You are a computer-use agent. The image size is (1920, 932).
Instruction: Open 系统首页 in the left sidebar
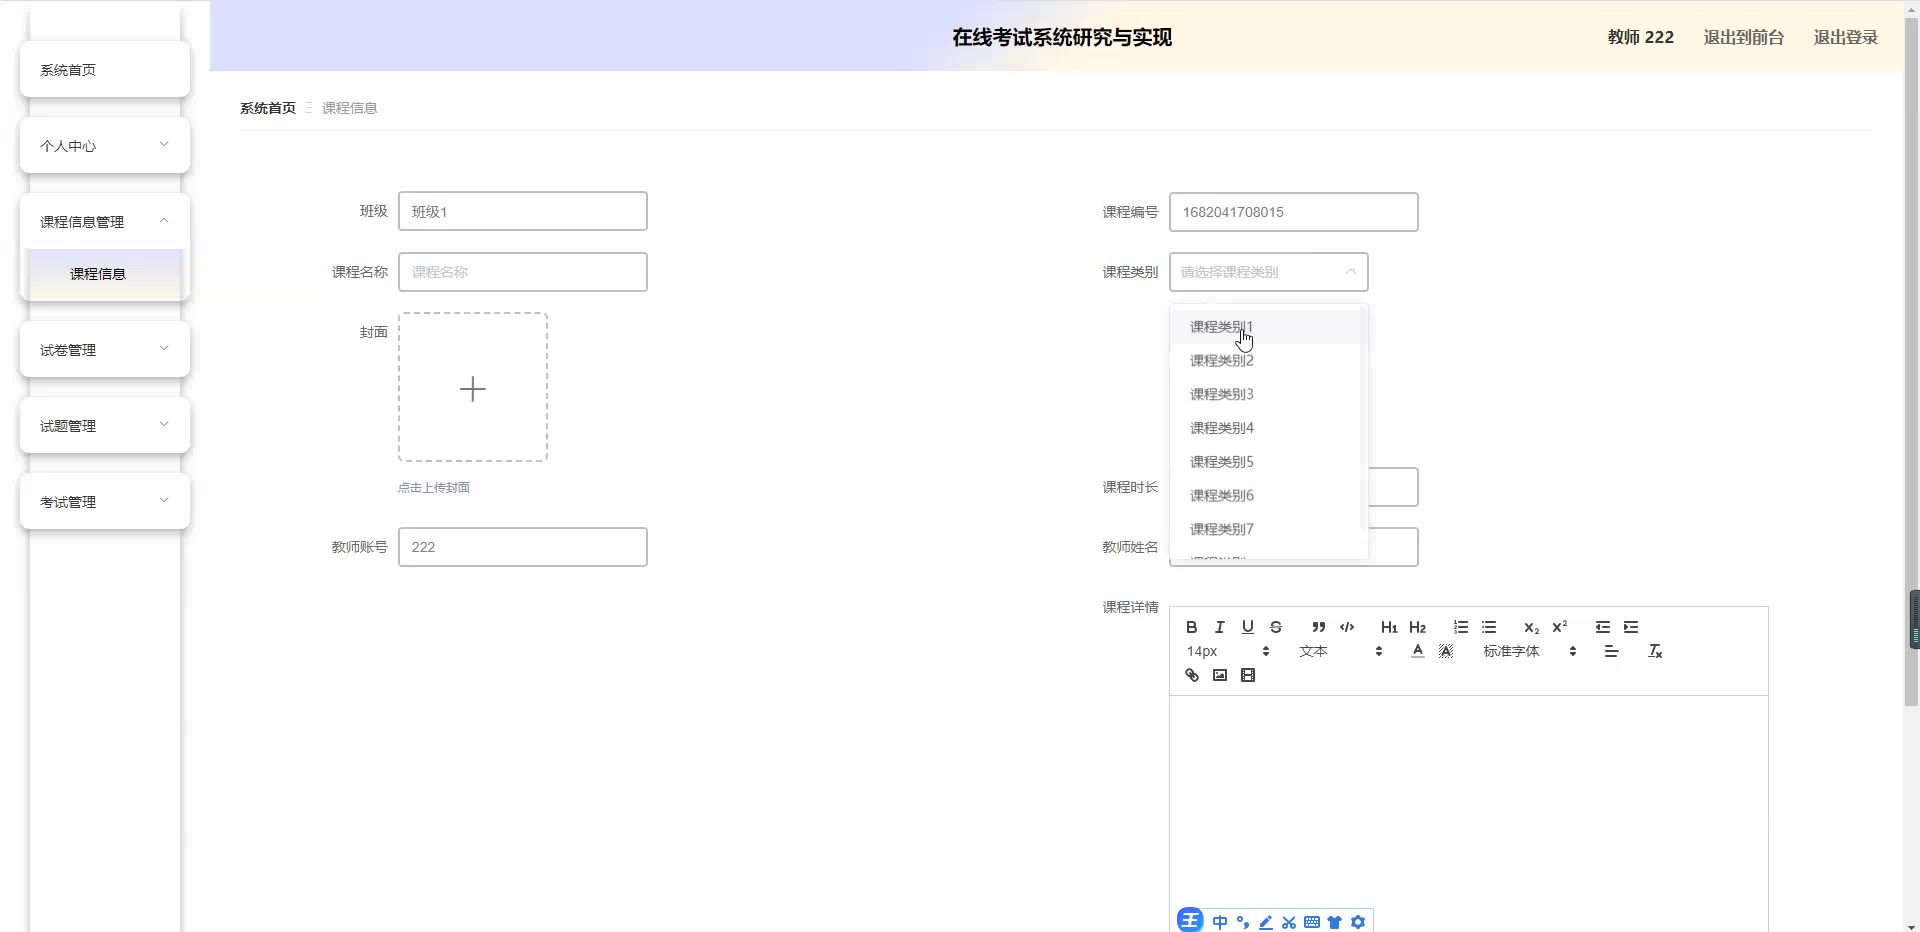[105, 70]
